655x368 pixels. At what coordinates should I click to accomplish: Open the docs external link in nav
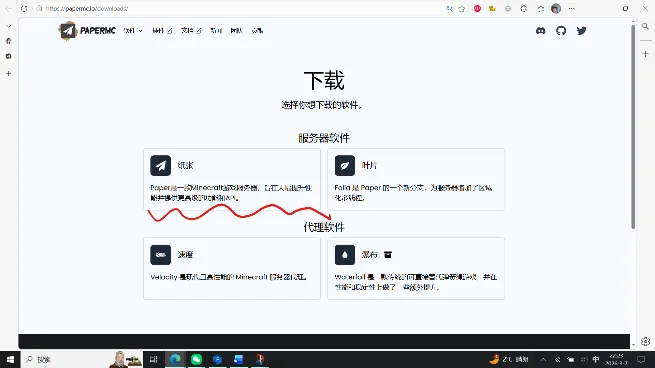(x=191, y=30)
